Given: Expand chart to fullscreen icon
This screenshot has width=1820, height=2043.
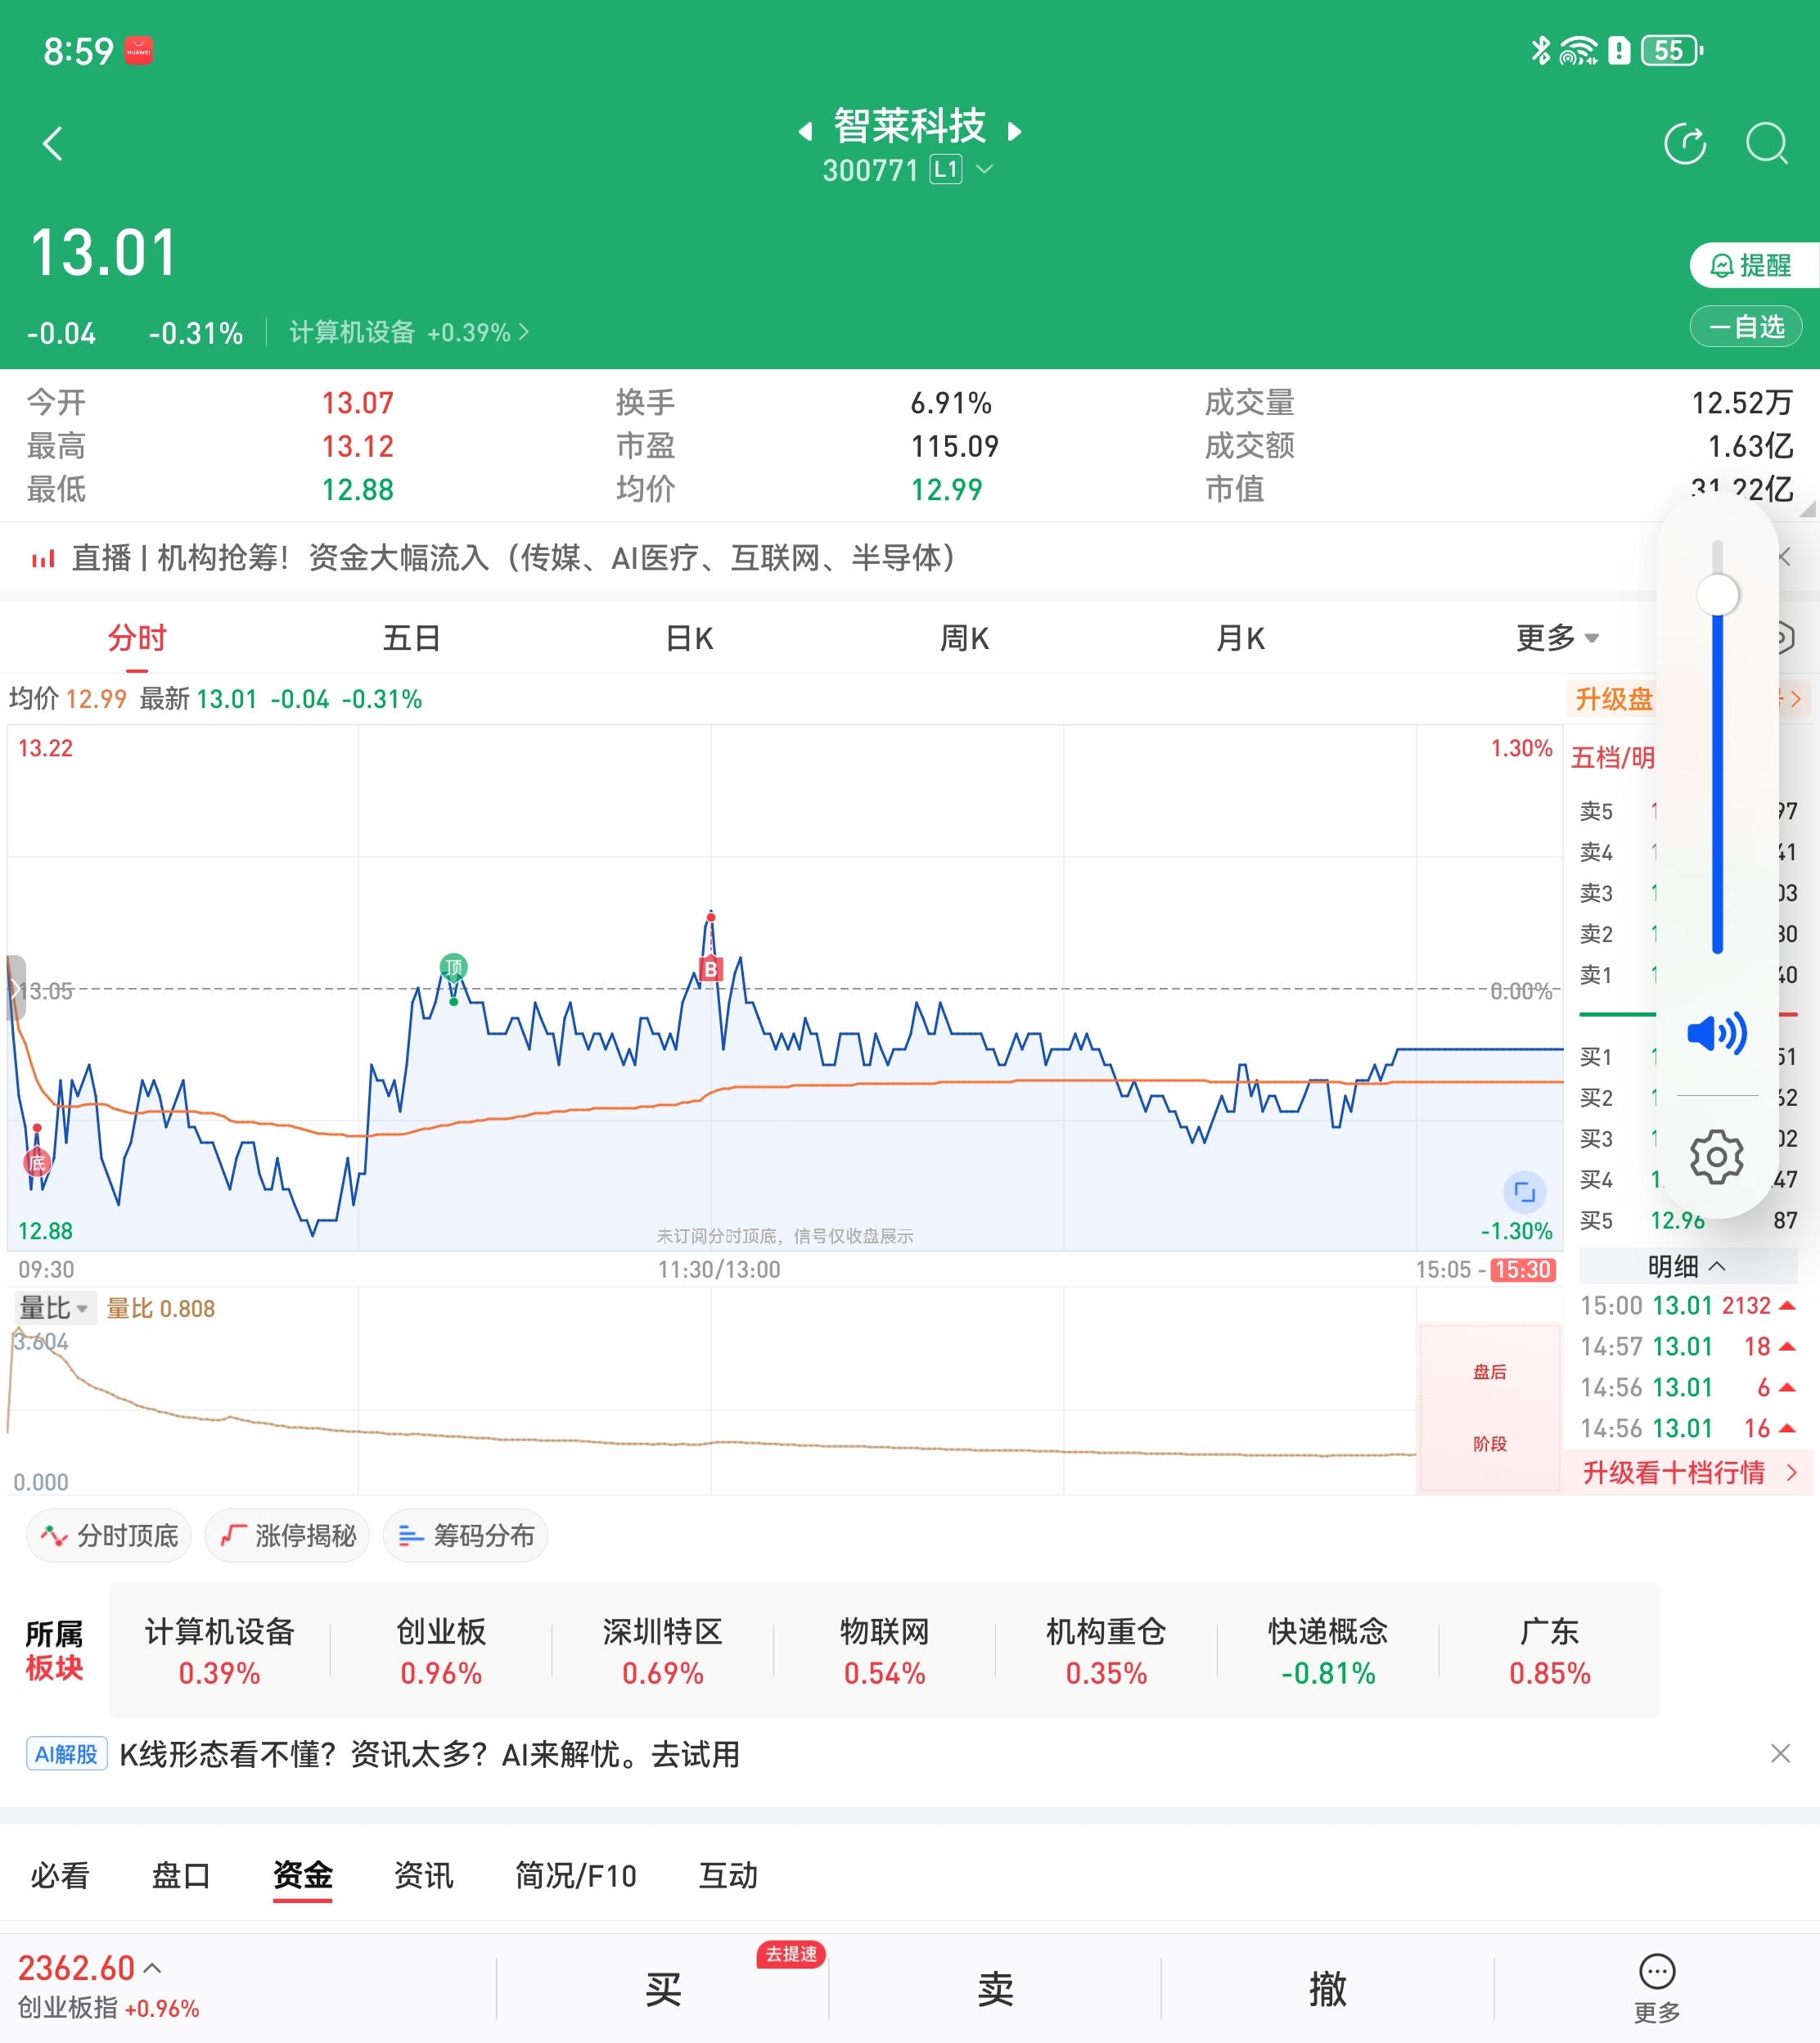Looking at the screenshot, I should pyautogui.click(x=1525, y=1191).
